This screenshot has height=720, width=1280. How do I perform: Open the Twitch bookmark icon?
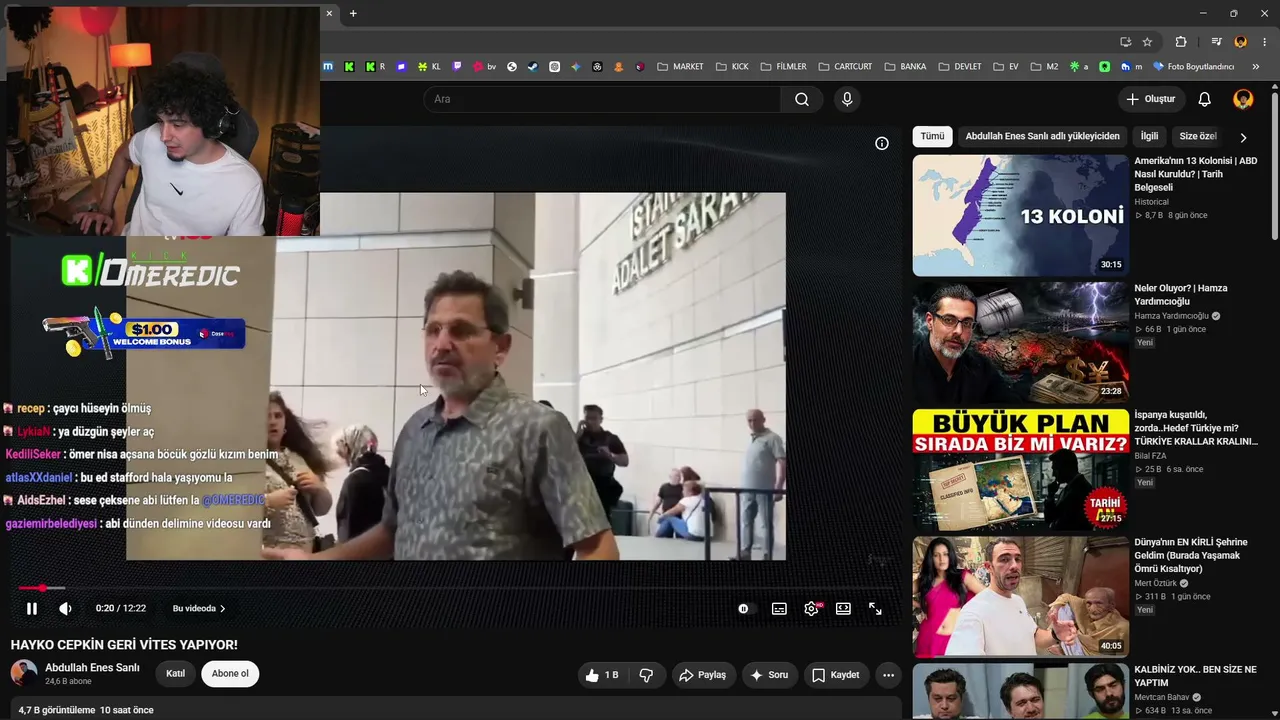pyautogui.click(x=457, y=67)
